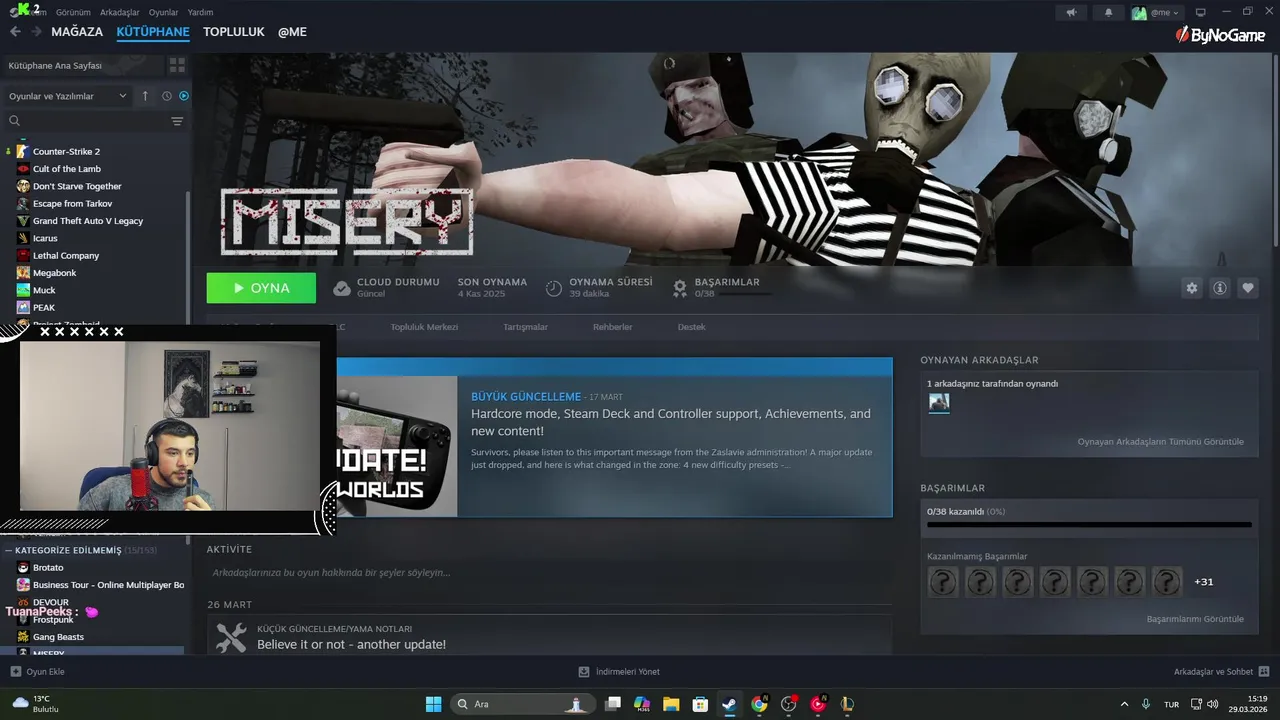Screen dimensions: 1280x720
Task: Click the library search field
Action: [87, 121]
